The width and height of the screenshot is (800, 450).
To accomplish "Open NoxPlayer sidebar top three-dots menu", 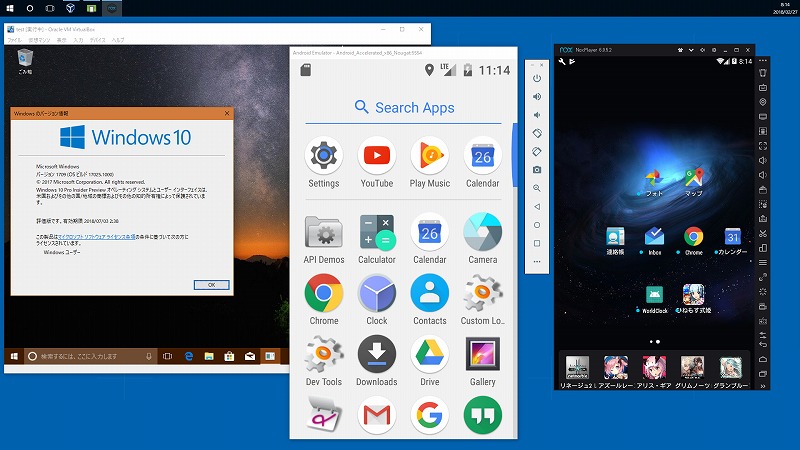I will point(763,61).
